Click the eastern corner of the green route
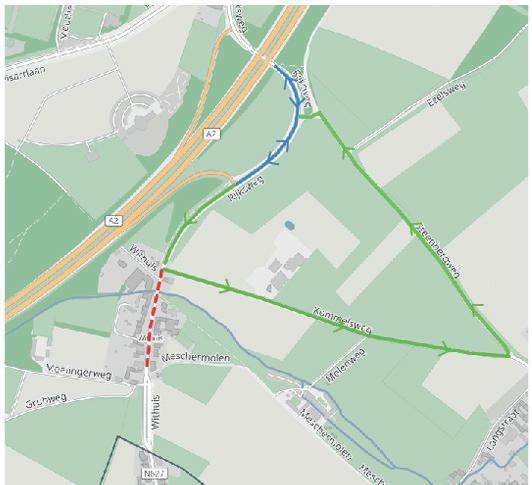The image size is (532, 485). [x=508, y=355]
